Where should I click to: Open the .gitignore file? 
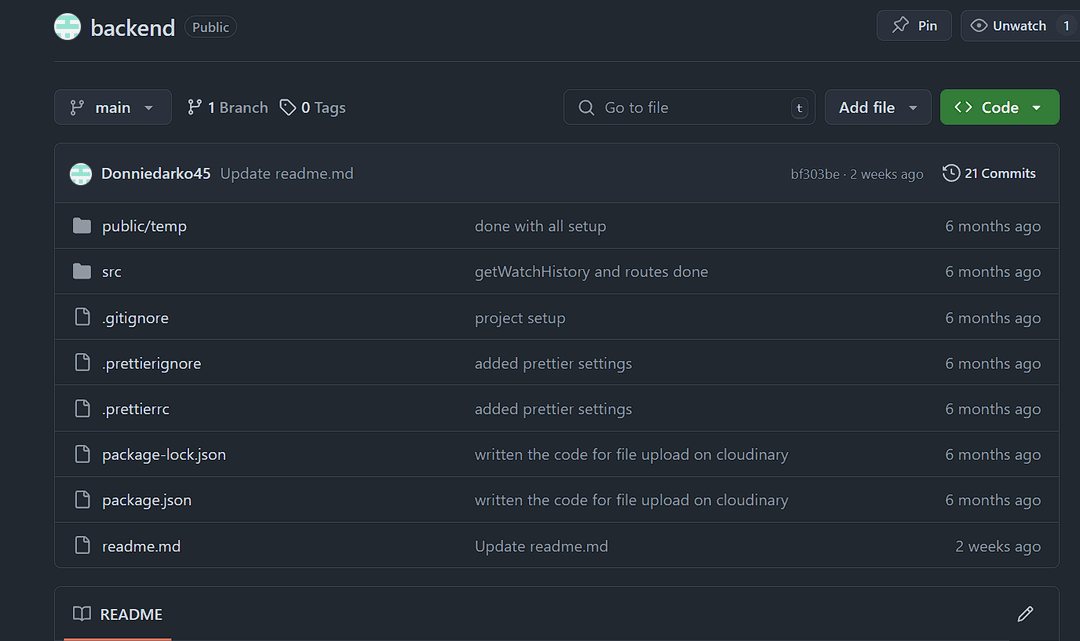[x=135, y=317]
